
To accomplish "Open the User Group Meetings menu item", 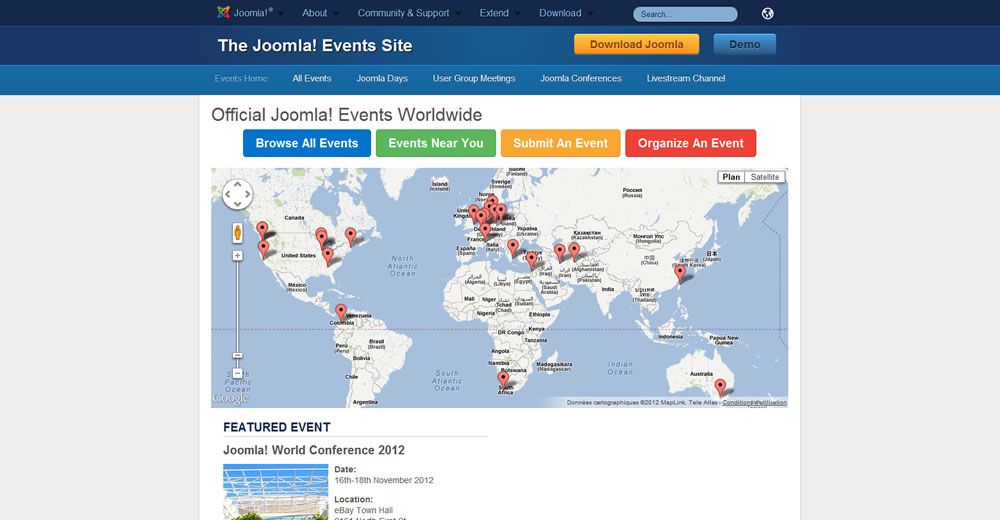I will tap(474, 78).
